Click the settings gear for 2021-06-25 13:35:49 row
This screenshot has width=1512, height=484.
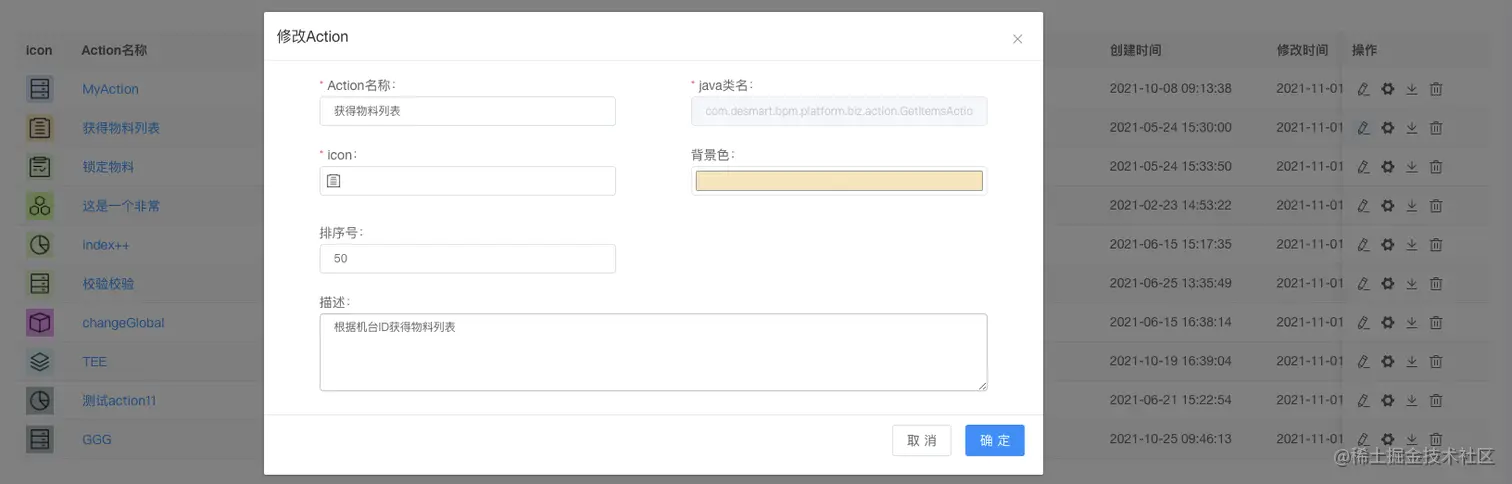pos(1388,284)
